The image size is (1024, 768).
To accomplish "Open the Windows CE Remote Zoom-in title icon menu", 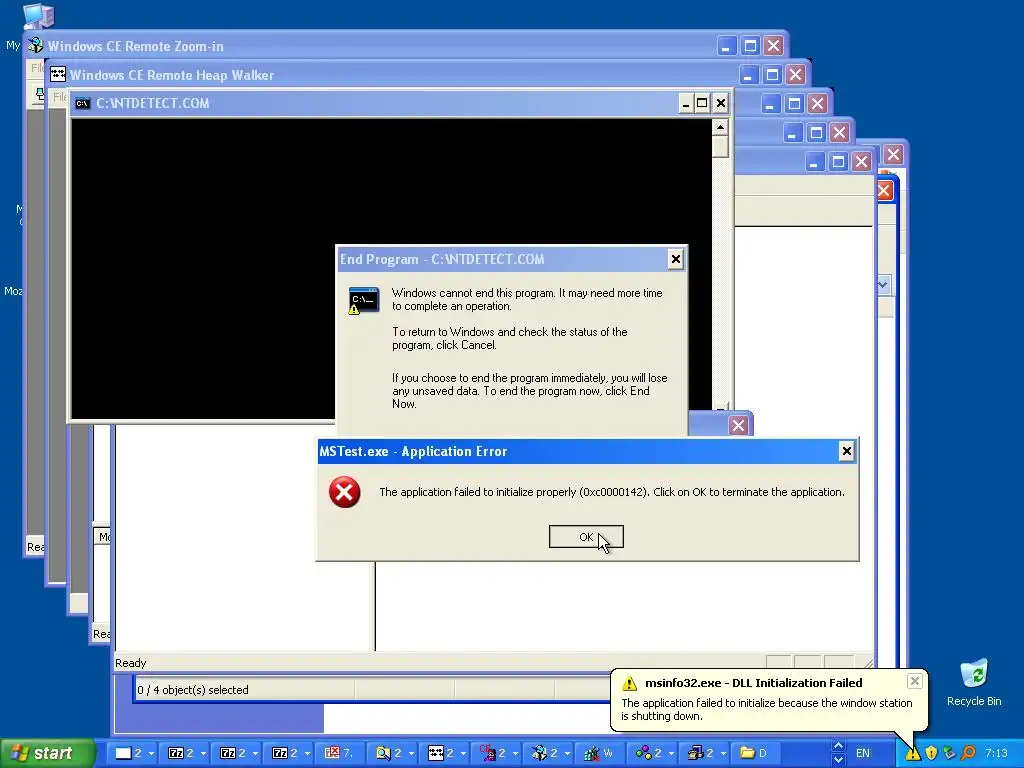I will pos(35,46).
